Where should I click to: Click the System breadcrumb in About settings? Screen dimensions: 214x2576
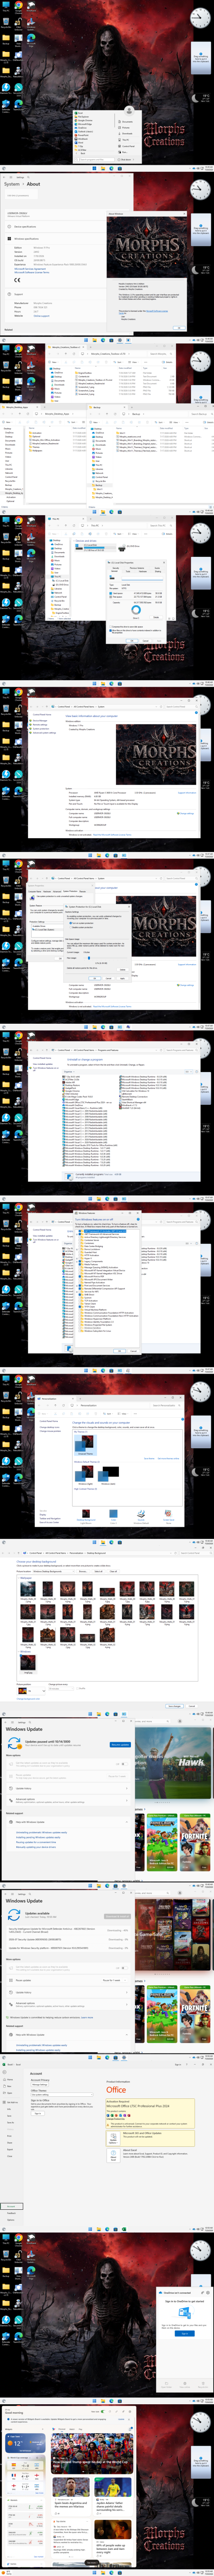tap(11, 184)
